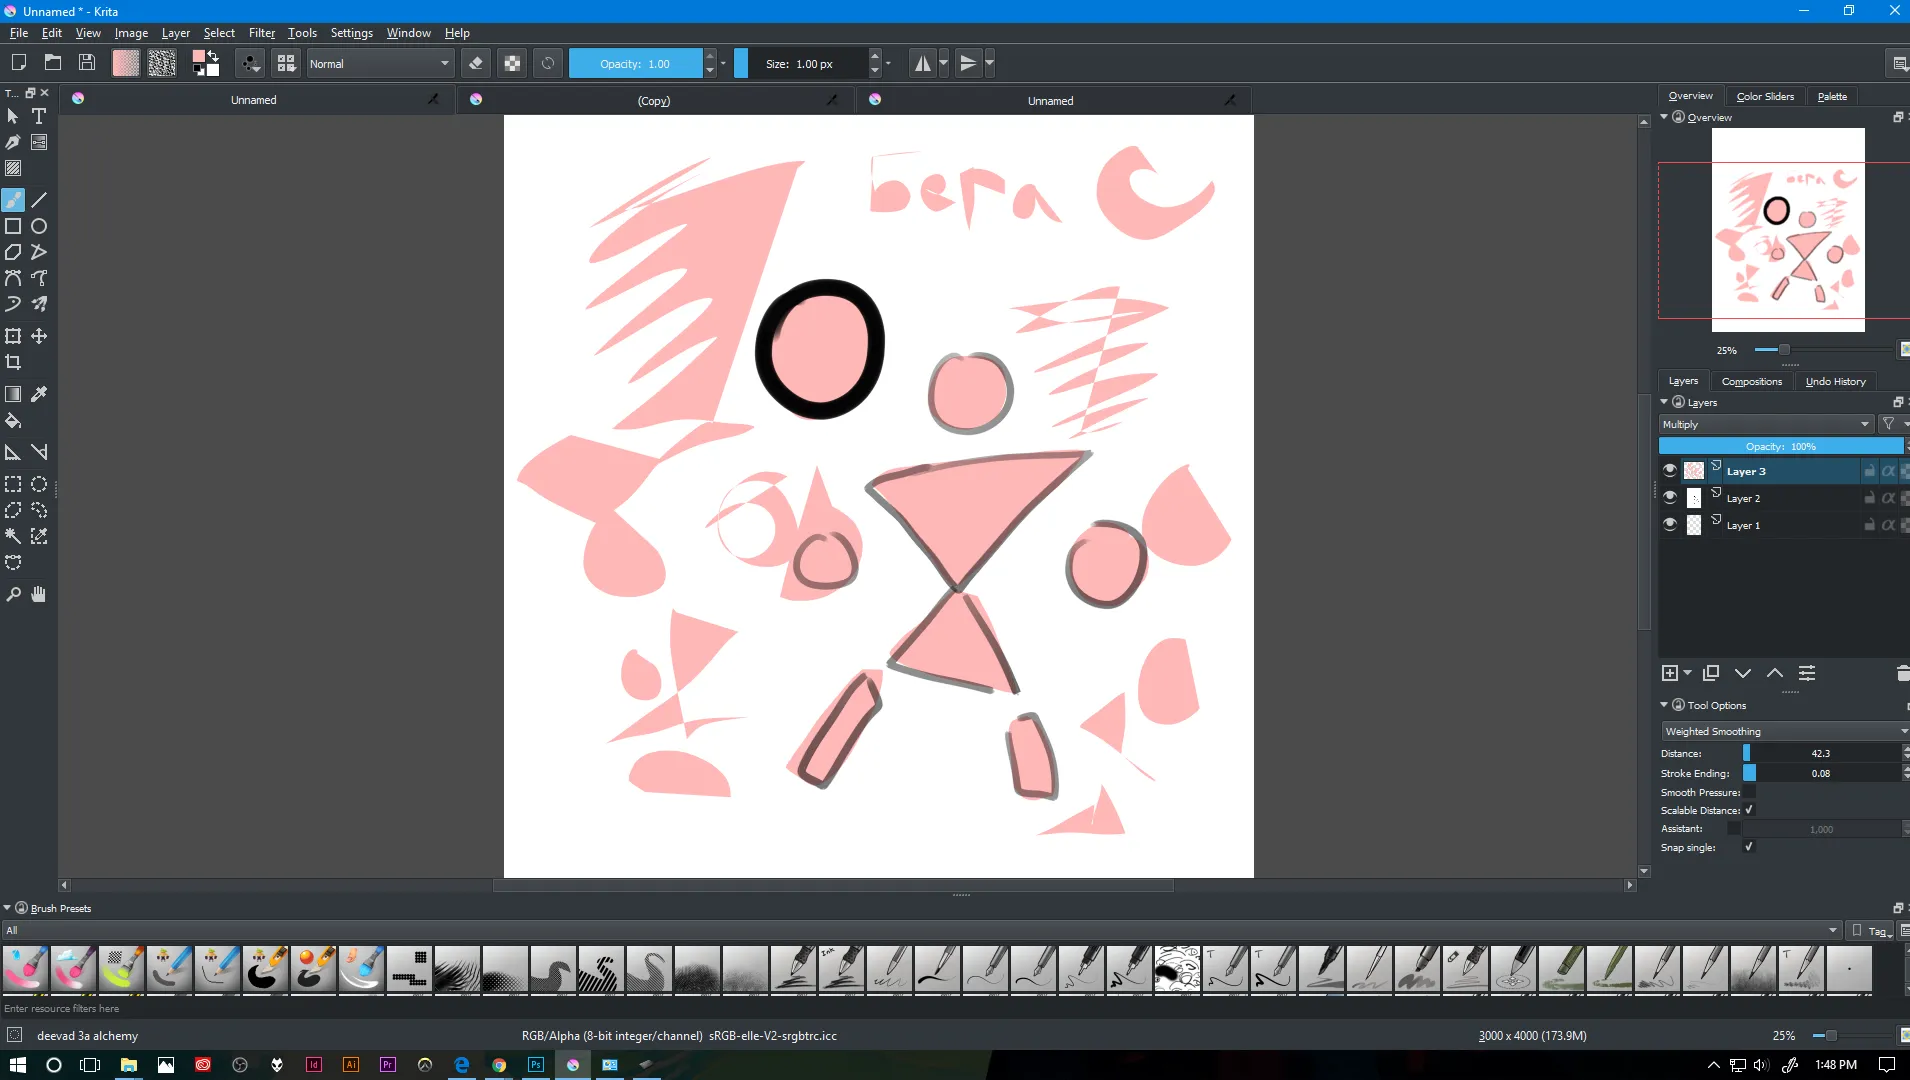
Task: Pick a color with the Color Sampler tool
Action: tap(39, 394)
